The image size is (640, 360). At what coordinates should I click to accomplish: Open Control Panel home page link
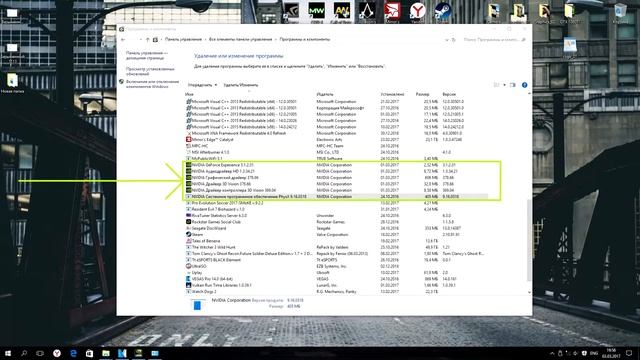click(x=147, y=56)
